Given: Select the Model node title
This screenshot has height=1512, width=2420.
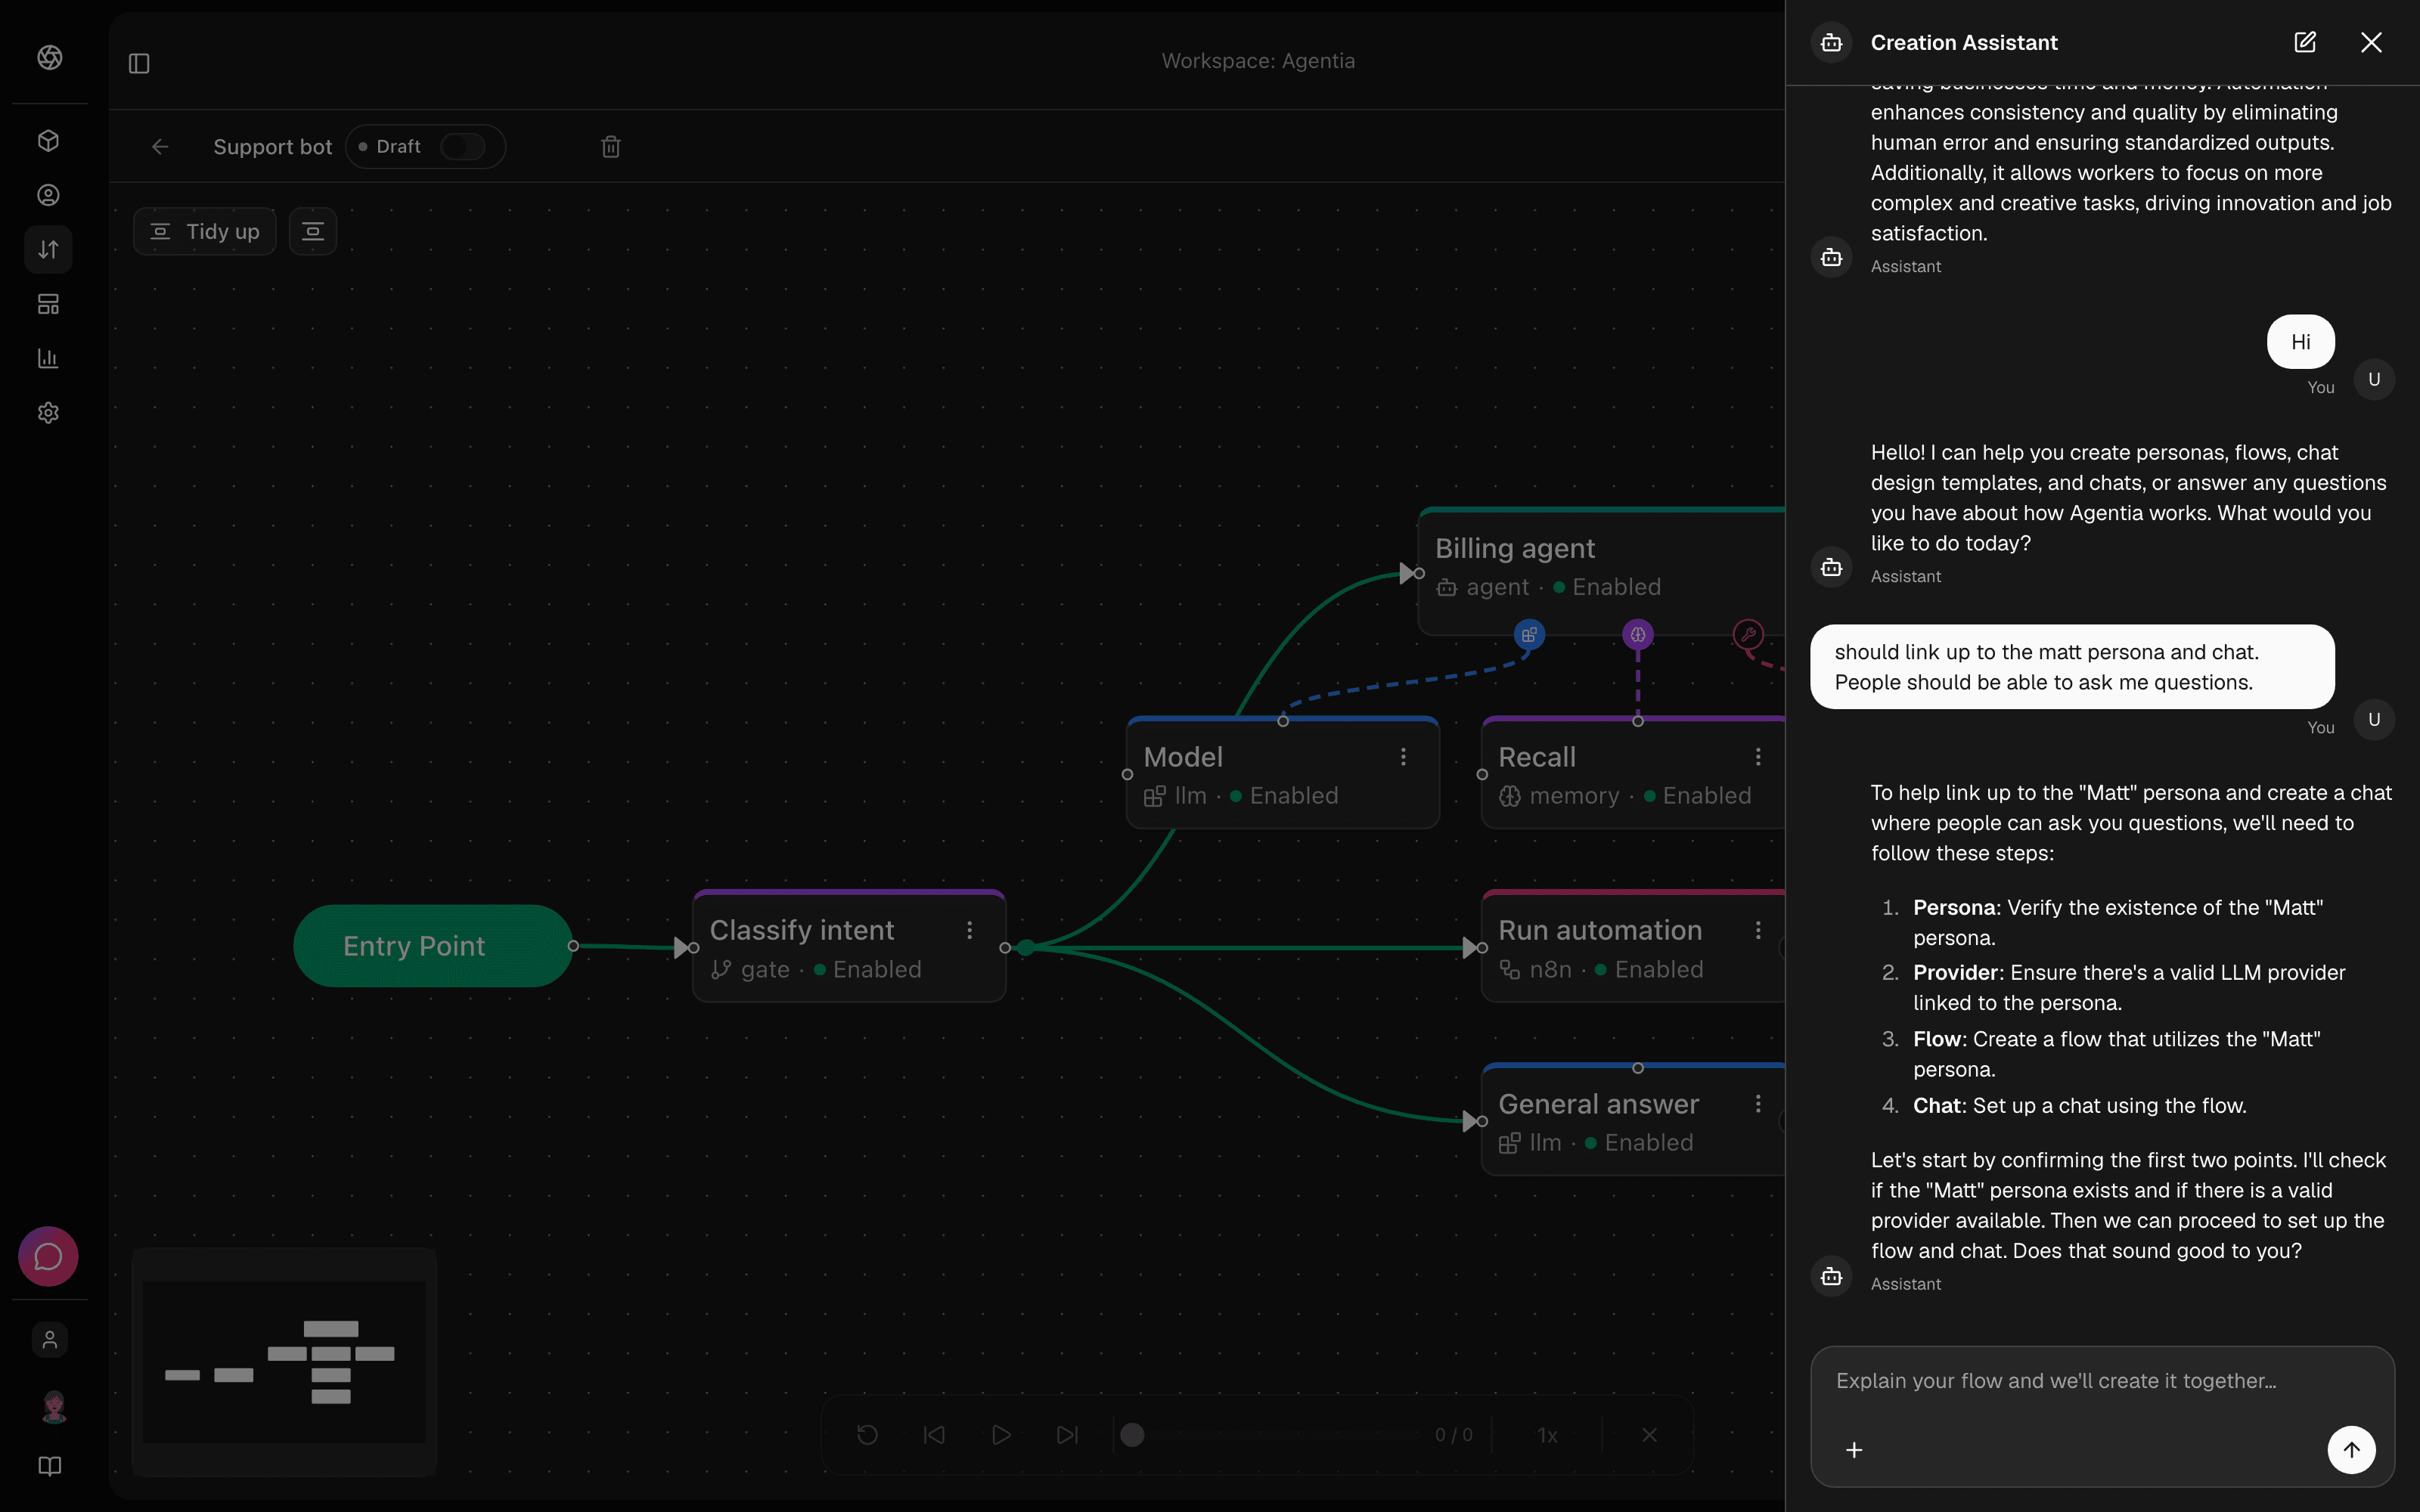Looking at the screenshot, I should coord(1183,757).
